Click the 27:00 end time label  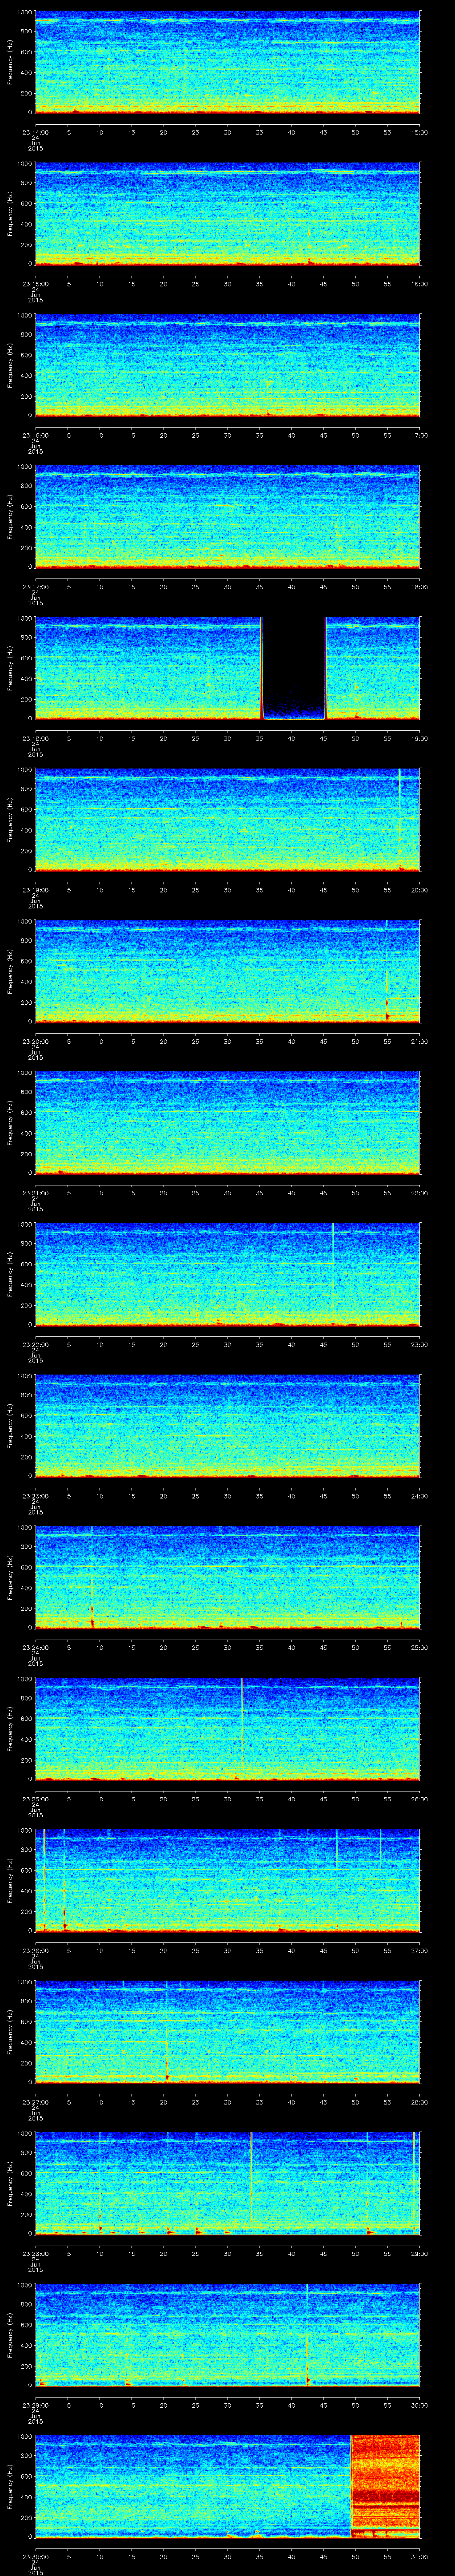point(419,1950)
